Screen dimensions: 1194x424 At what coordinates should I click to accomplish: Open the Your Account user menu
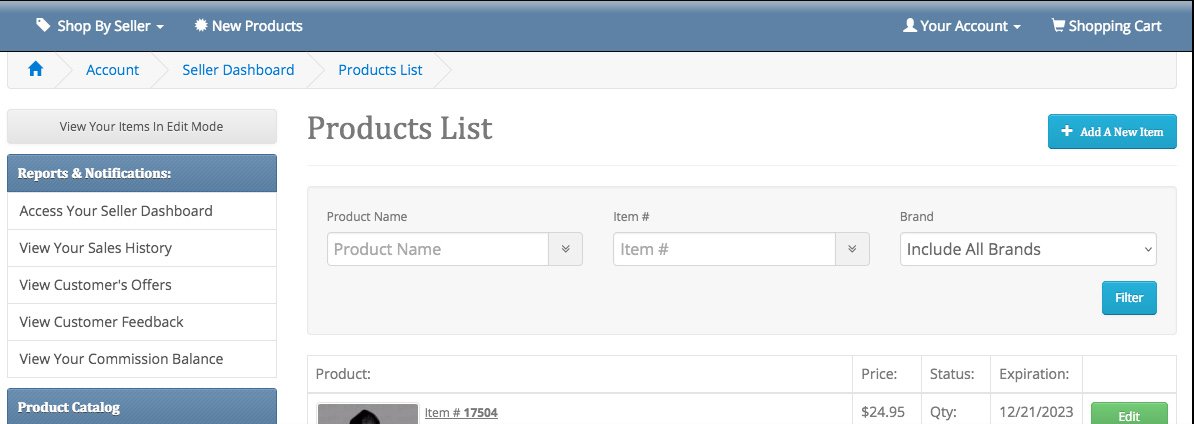point(962,26)
